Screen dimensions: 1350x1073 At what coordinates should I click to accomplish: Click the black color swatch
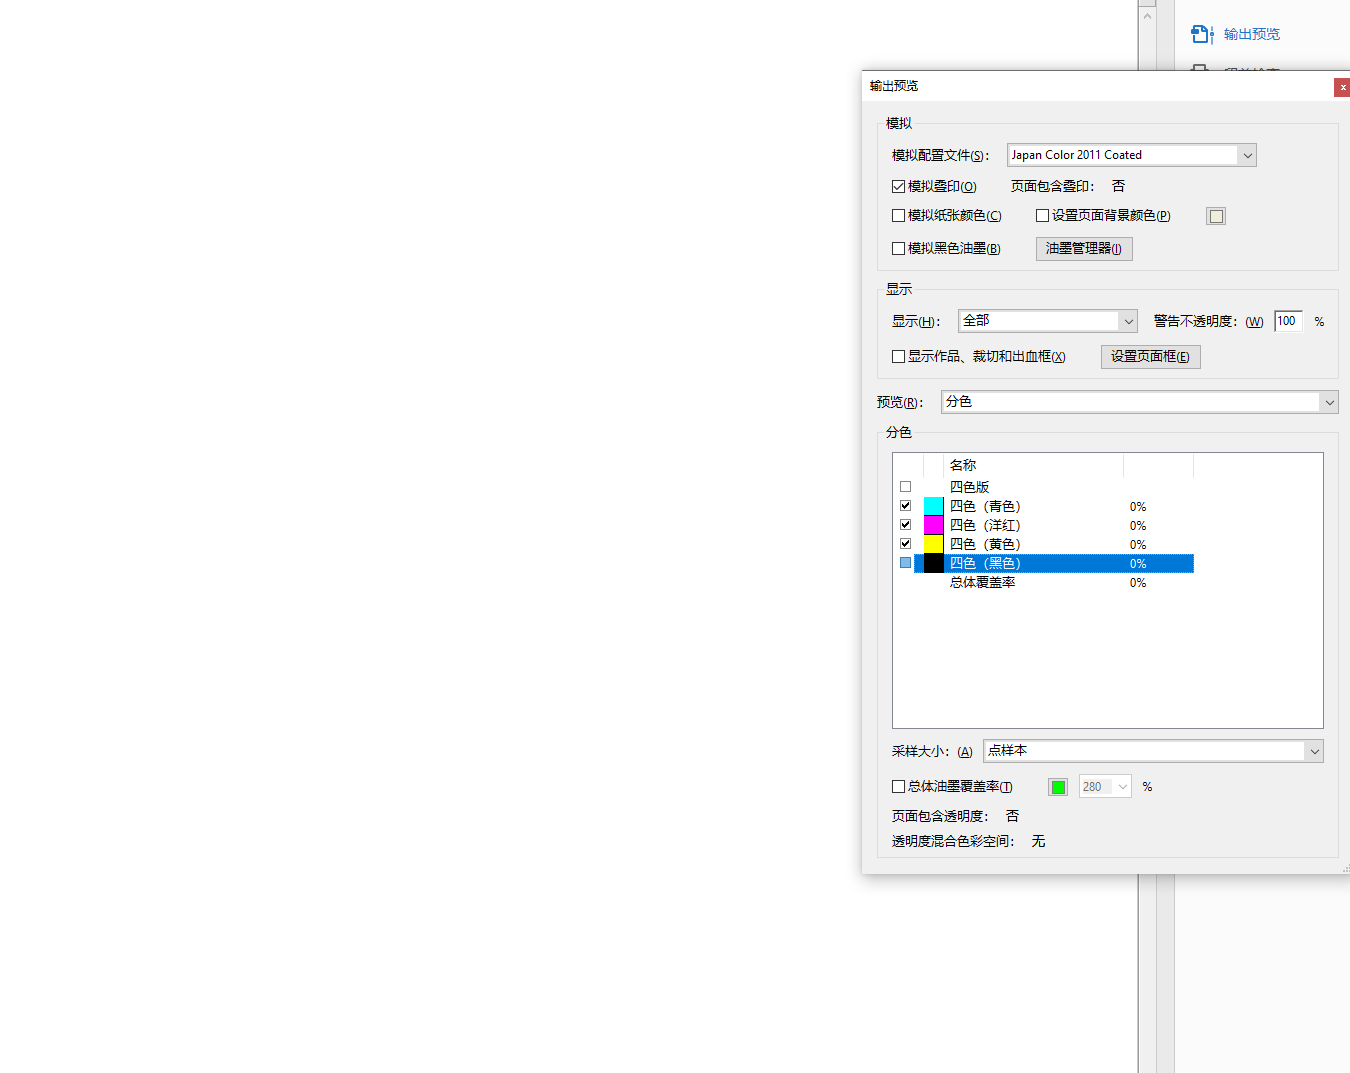coord(933,563)
